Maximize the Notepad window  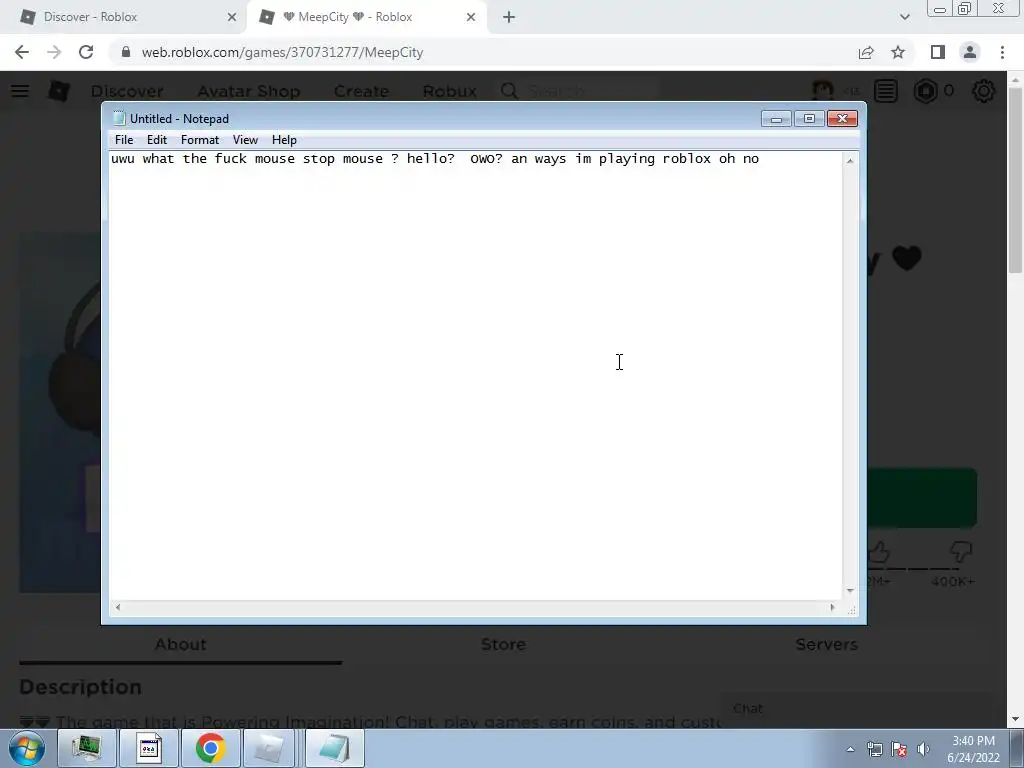click(809, 119)
